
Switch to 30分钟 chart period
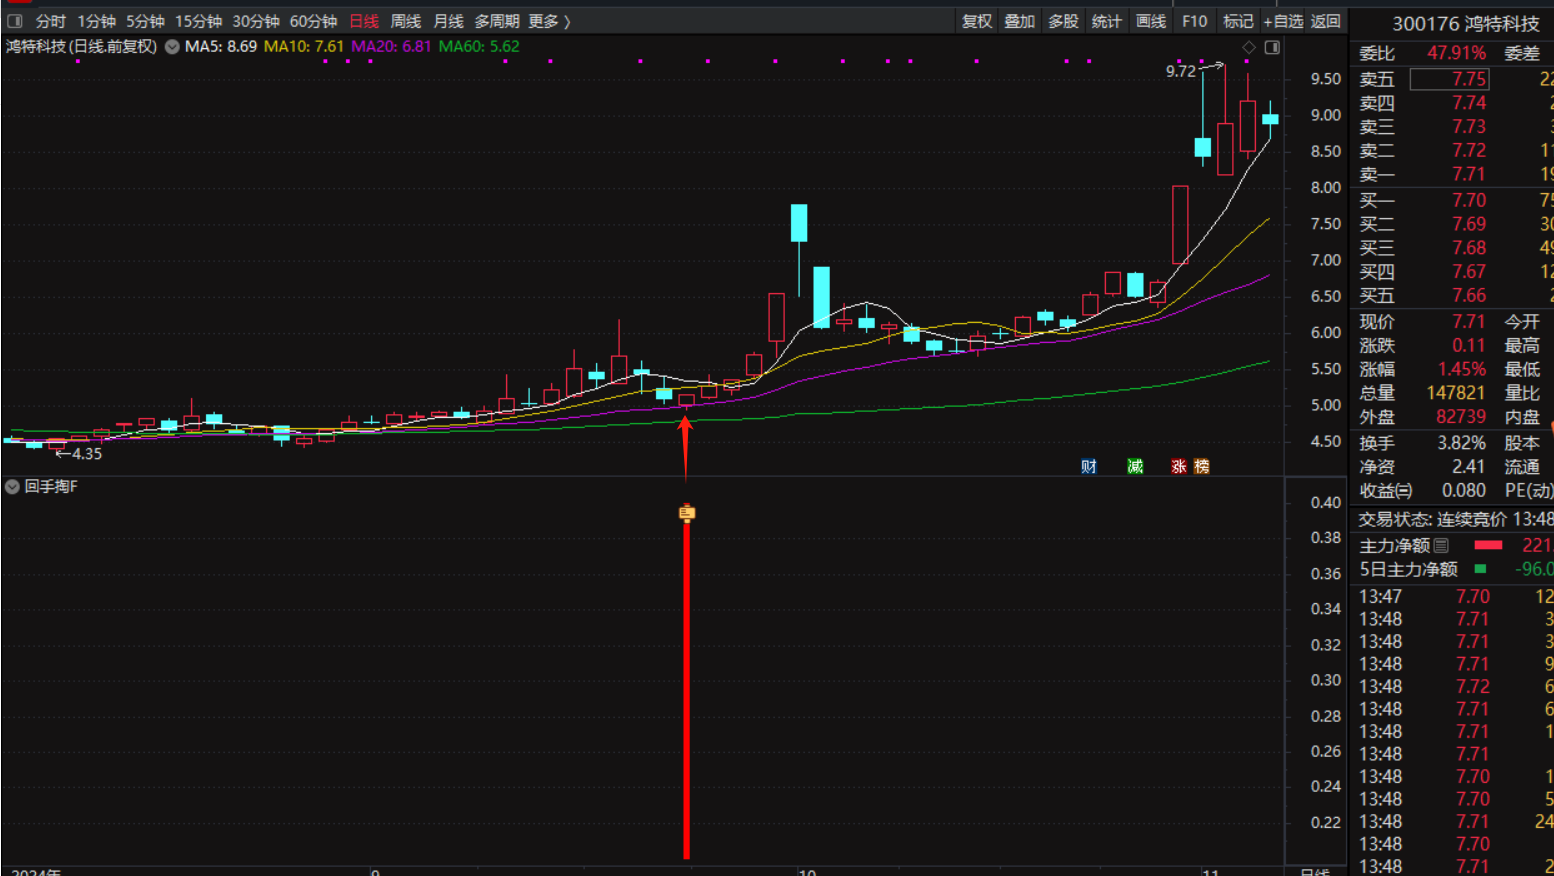(x=256, y=21)
